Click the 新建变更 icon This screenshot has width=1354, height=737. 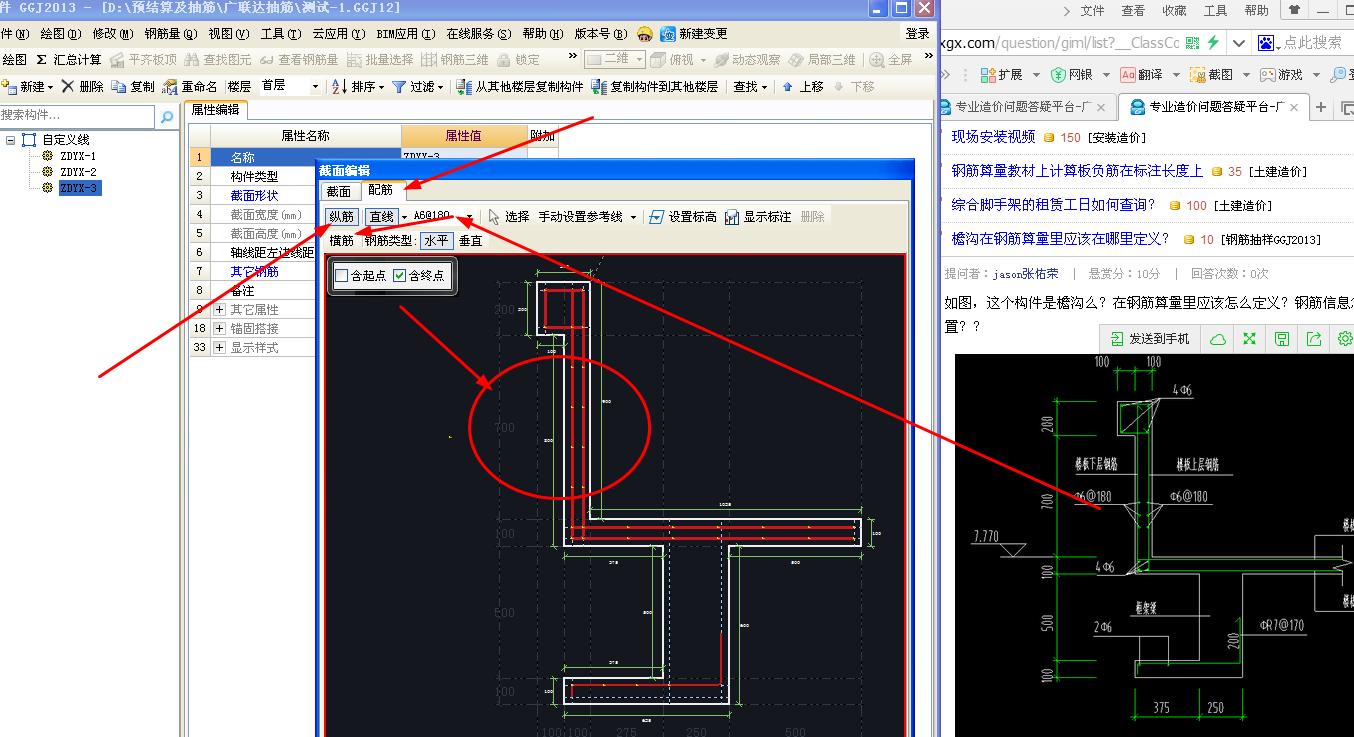tap(668, 34)
